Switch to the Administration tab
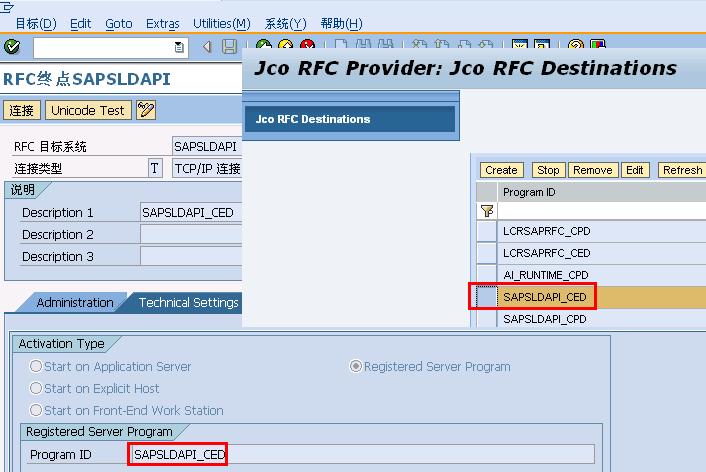This screenshot has height=472, width=706. (75, 302)
